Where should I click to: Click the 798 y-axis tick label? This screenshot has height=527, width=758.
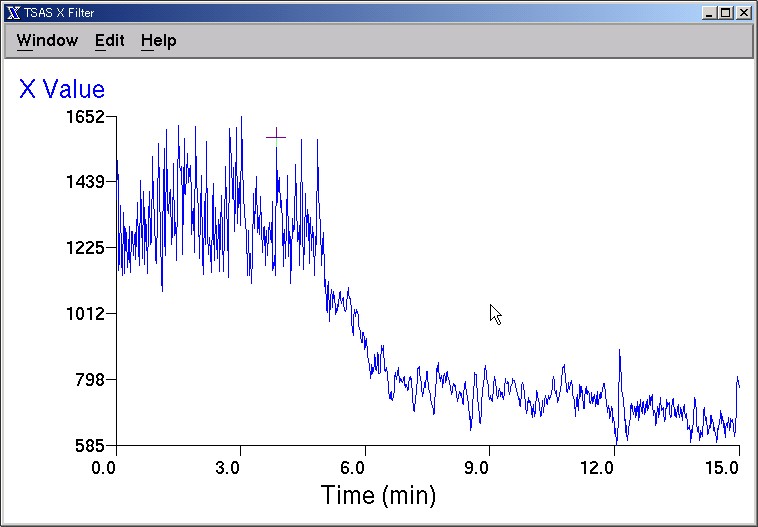pos(90,380)
